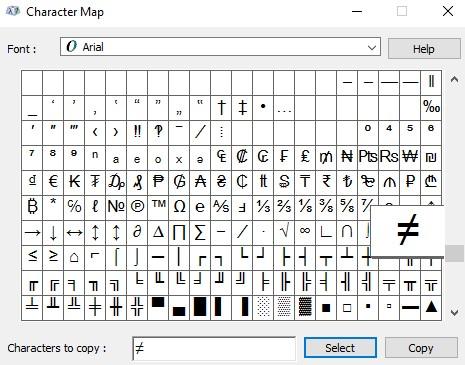Screen dimensions: 465x365
Task: Close the Character Map window
Action: [x=448, y=12]
